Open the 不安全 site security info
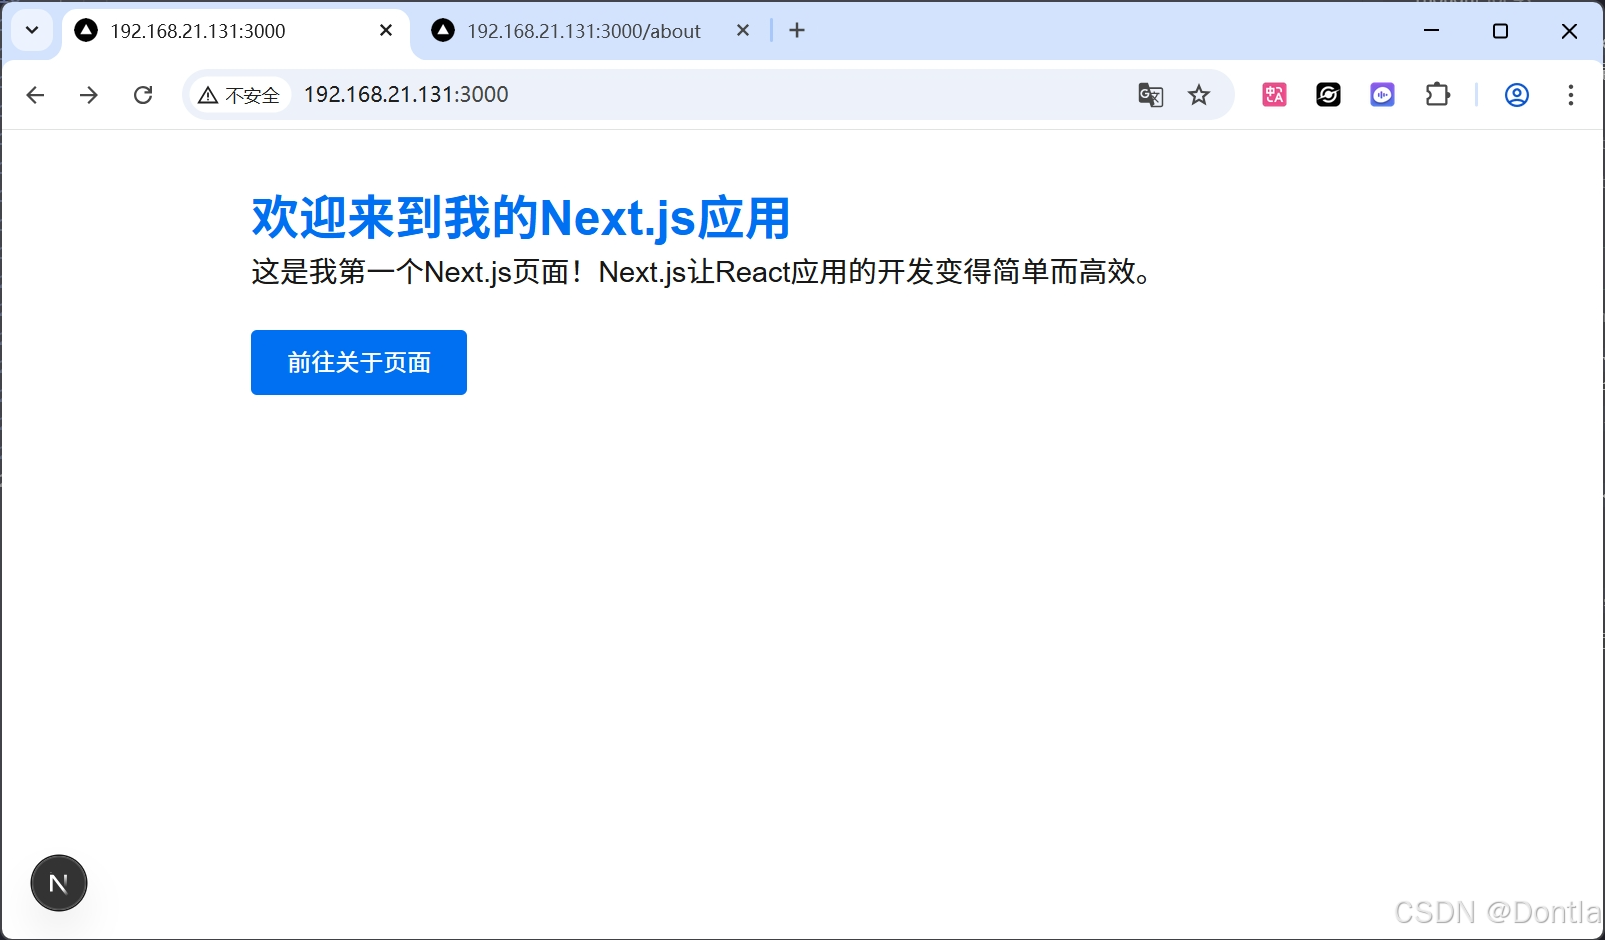The image size is (1605, 940). (x=239, y=95)
